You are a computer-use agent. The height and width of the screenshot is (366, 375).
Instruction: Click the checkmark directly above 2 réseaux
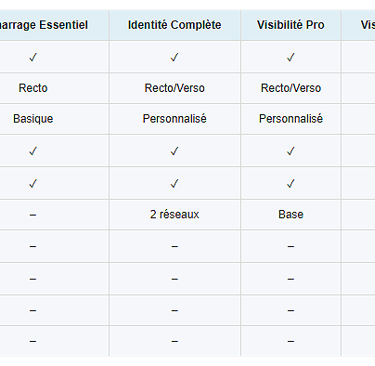pyautogui.click(x=174, y=183)
